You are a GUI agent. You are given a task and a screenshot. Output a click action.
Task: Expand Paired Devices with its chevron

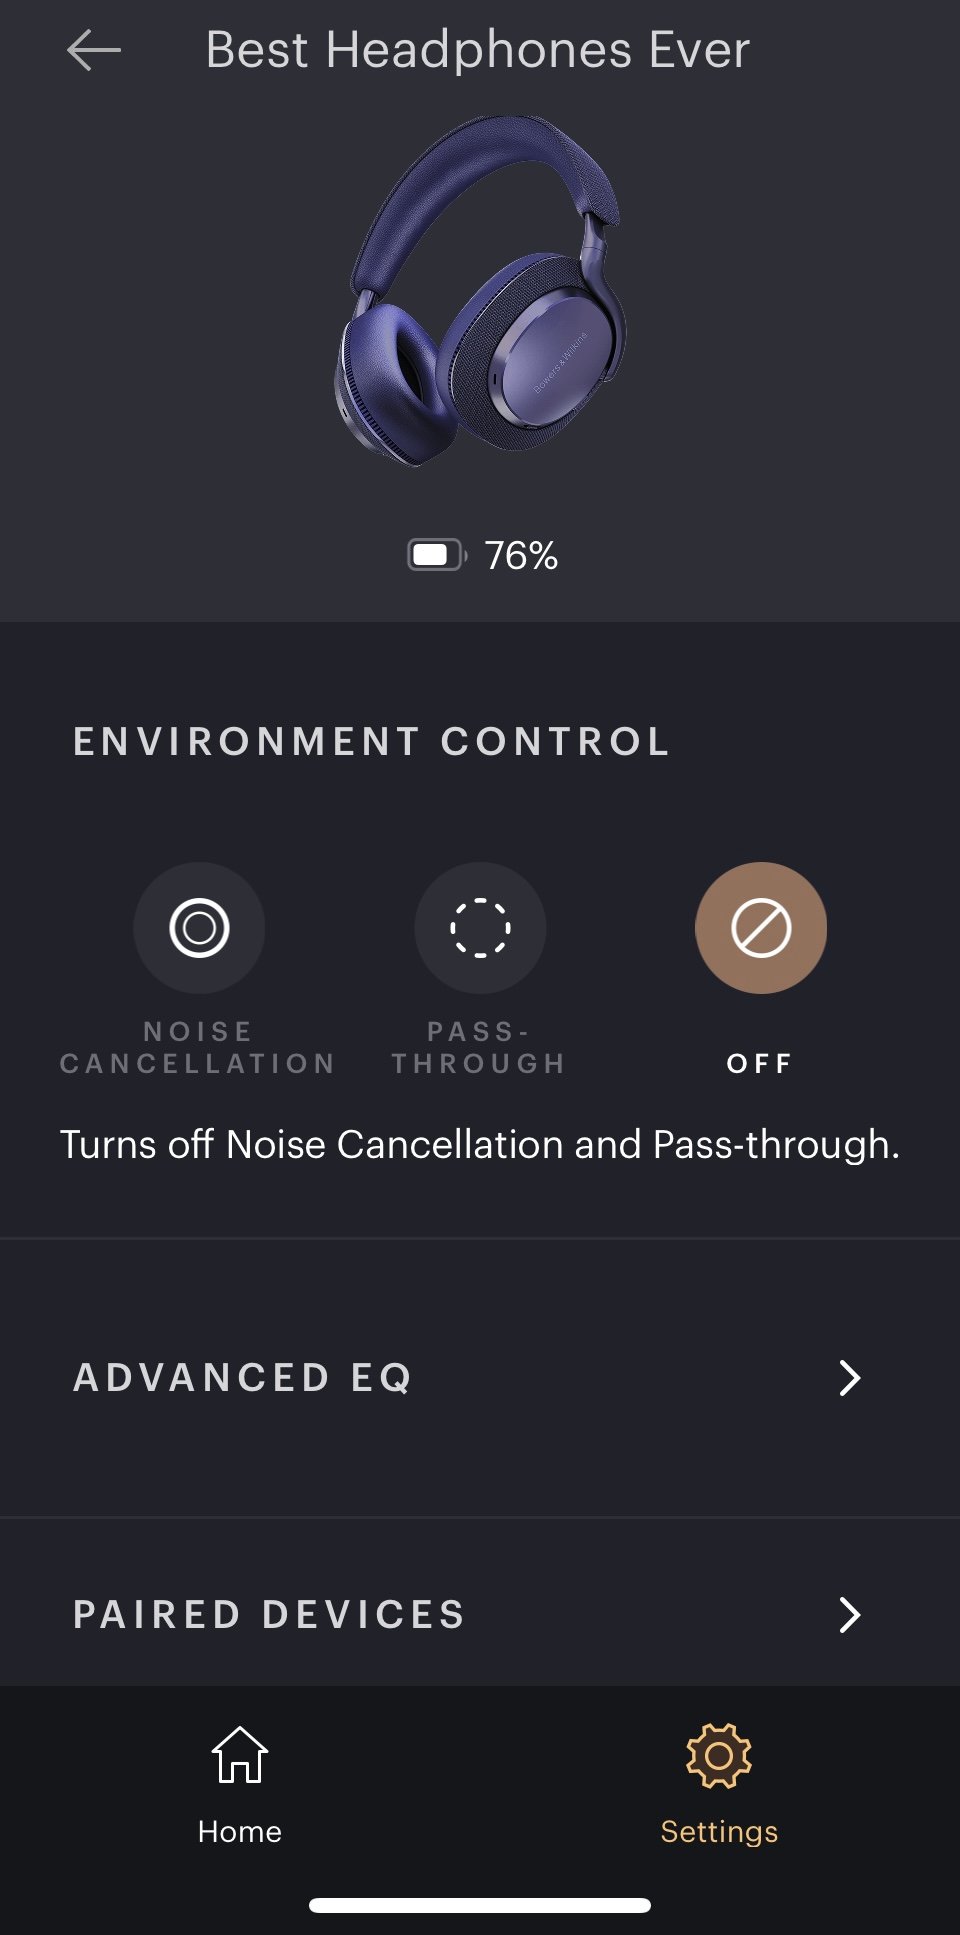point(850,1615)
